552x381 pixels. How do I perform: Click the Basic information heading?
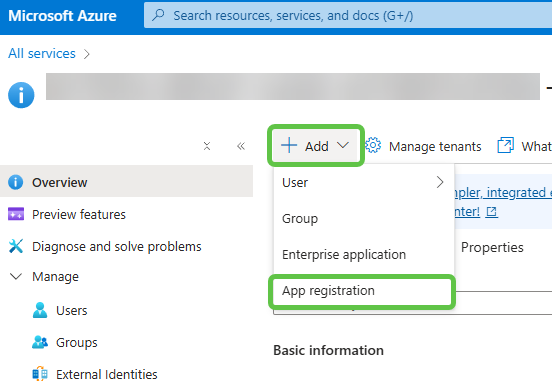click(x=328, y=350)
